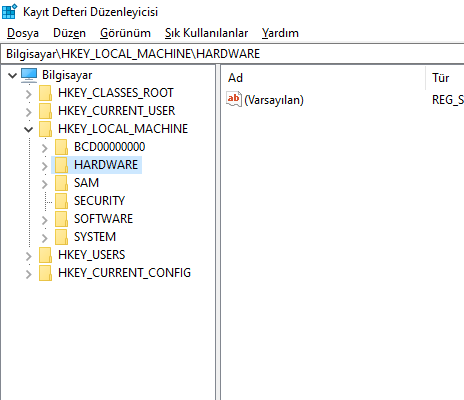Click the HARDWARE folder icon
This screenshot has width=464, height=400.
(61, 165)
